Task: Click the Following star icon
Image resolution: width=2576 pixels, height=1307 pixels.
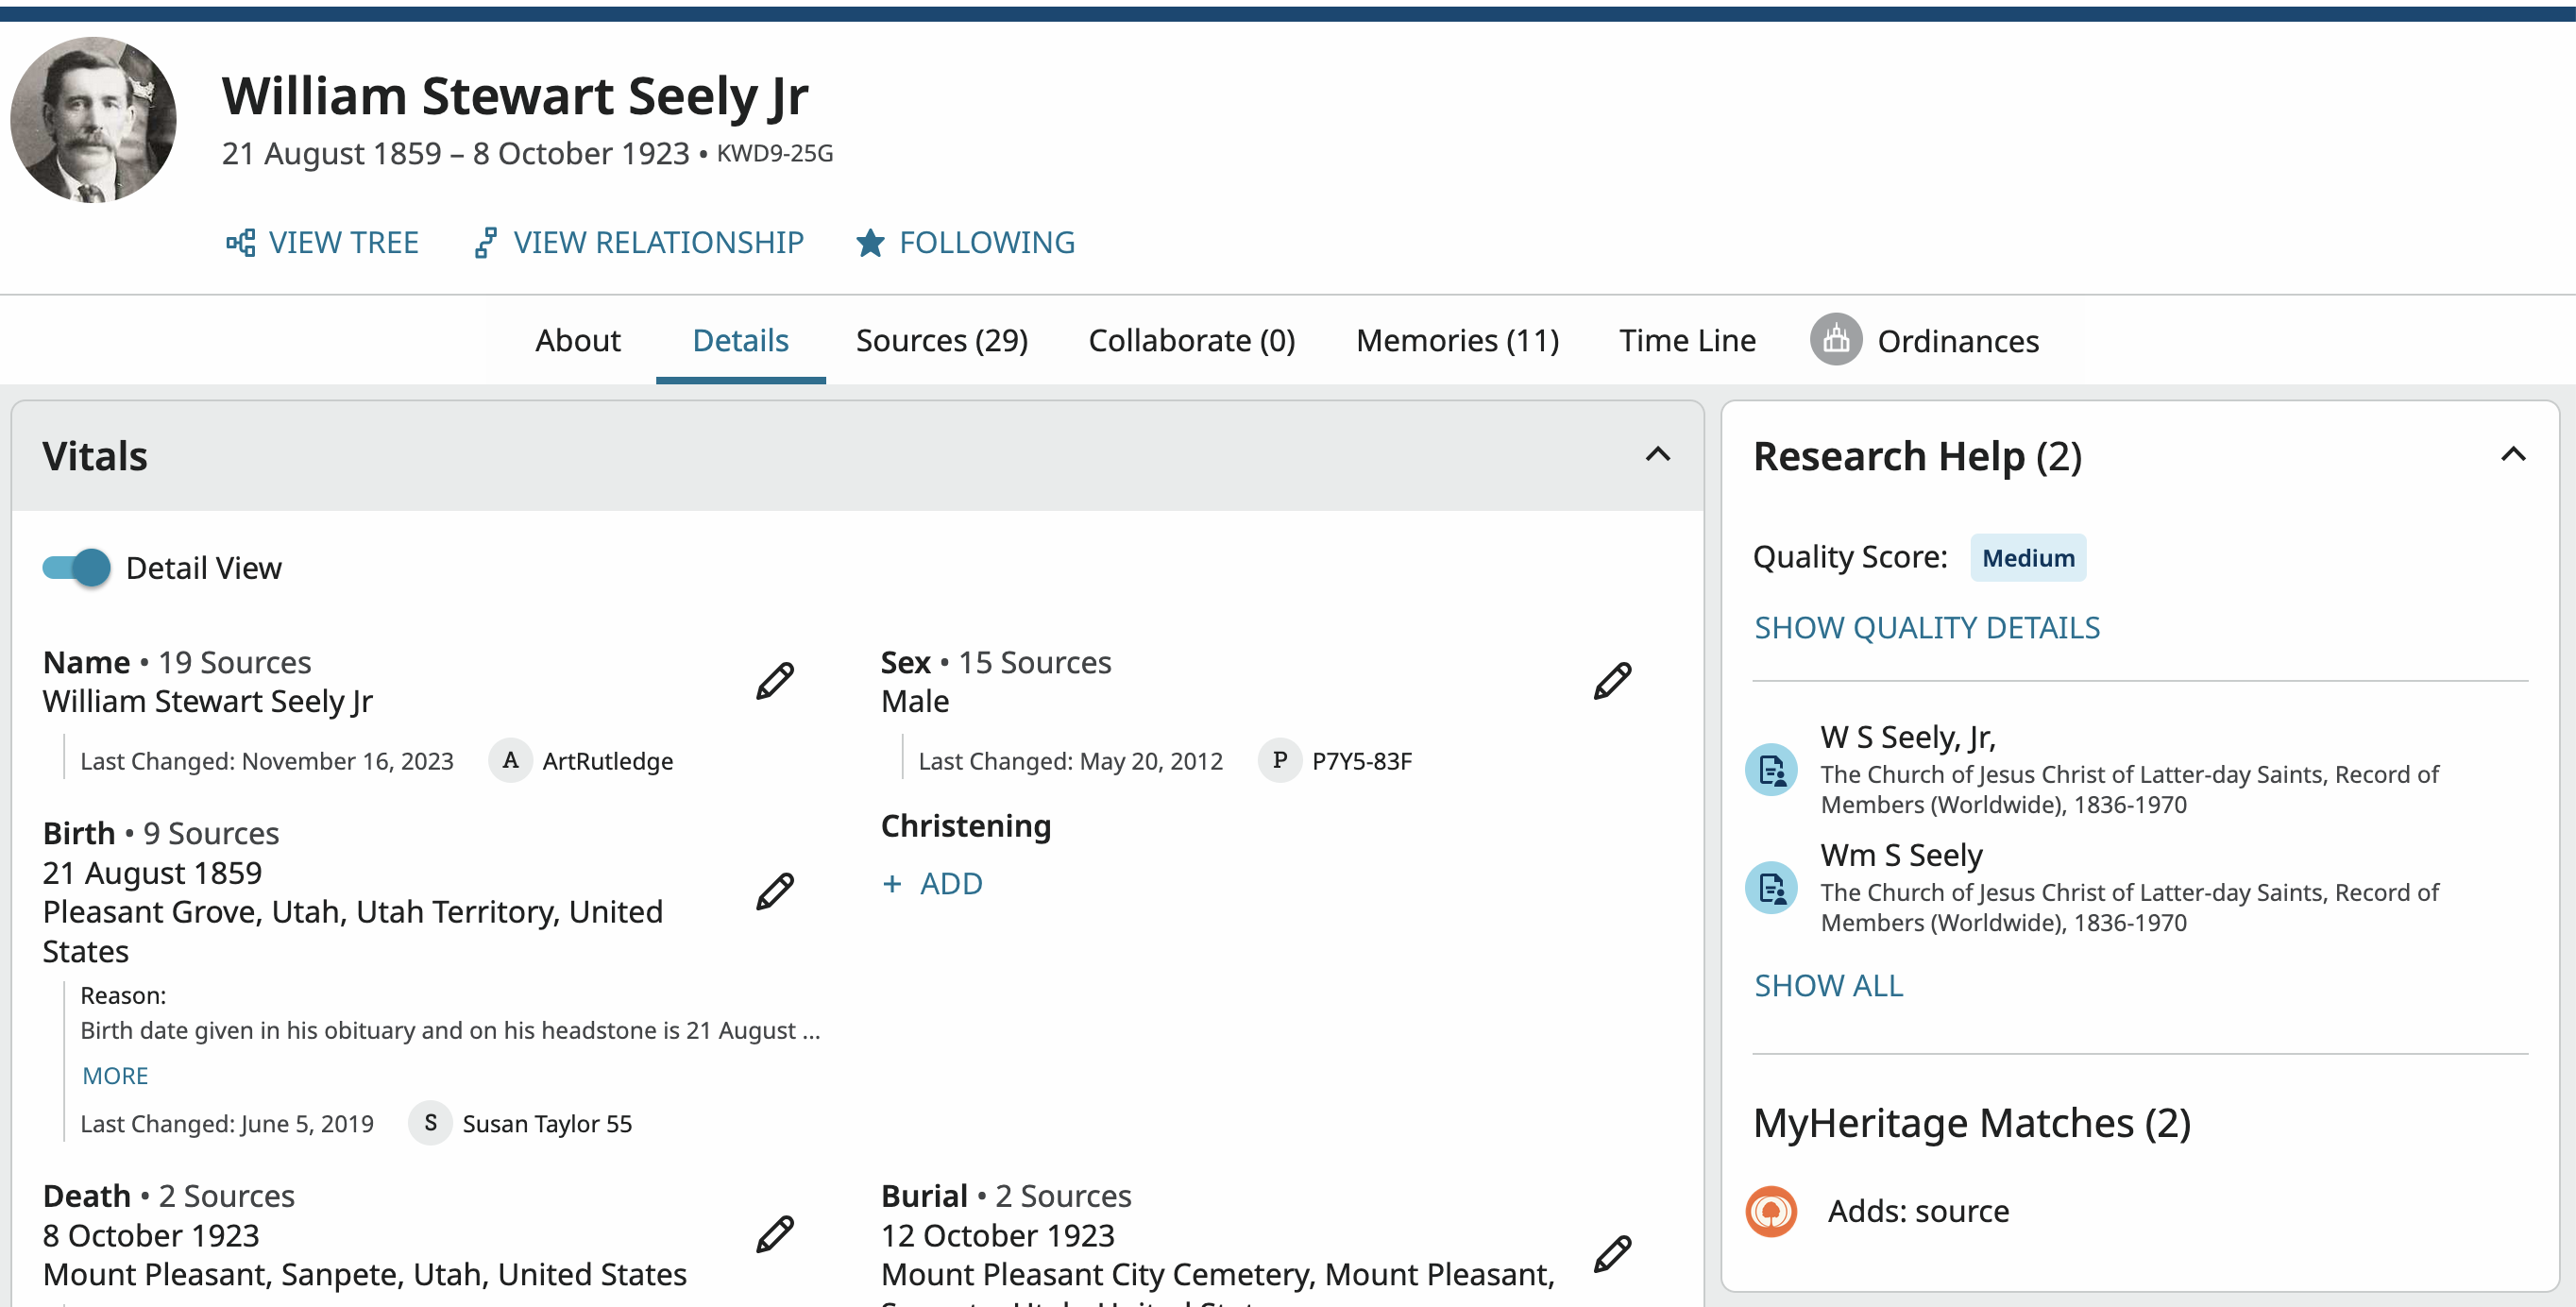Action: click(x=869, y=243)
